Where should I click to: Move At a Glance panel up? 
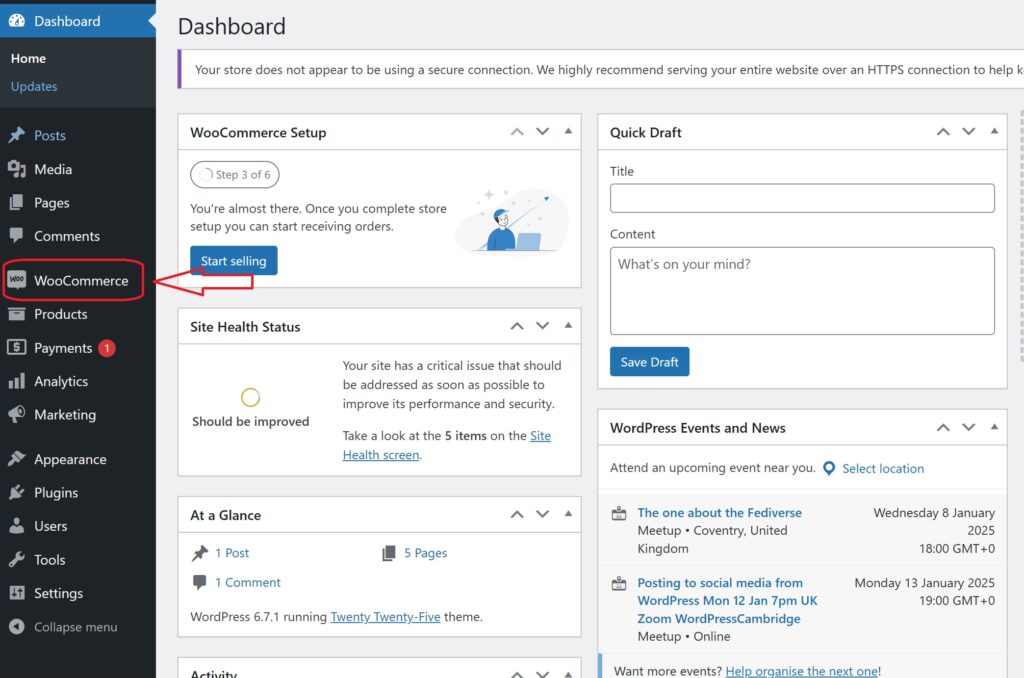517,515
